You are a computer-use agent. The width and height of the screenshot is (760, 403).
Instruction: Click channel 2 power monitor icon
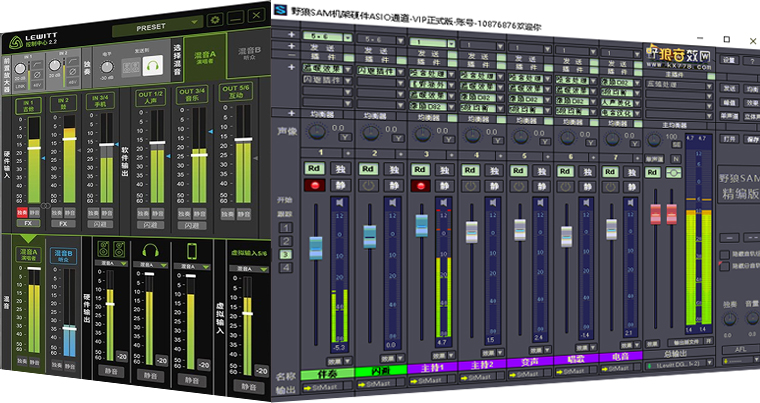coord(368,185)
